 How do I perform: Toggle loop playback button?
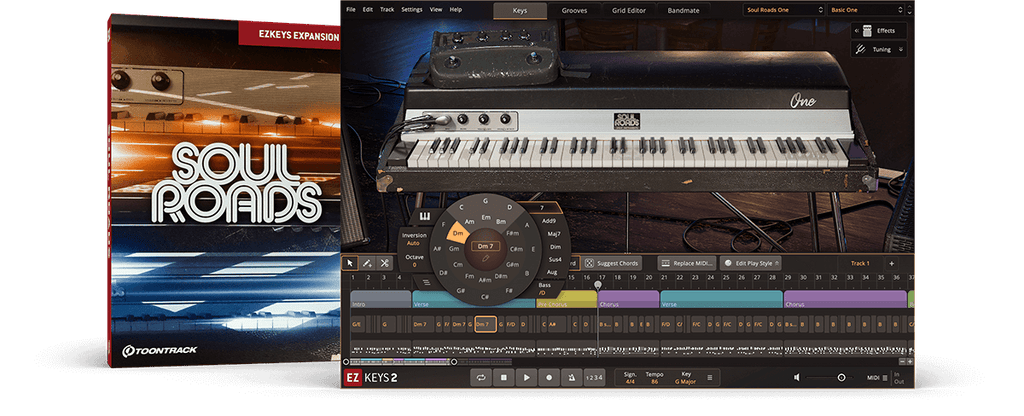(x=481, y=377)
